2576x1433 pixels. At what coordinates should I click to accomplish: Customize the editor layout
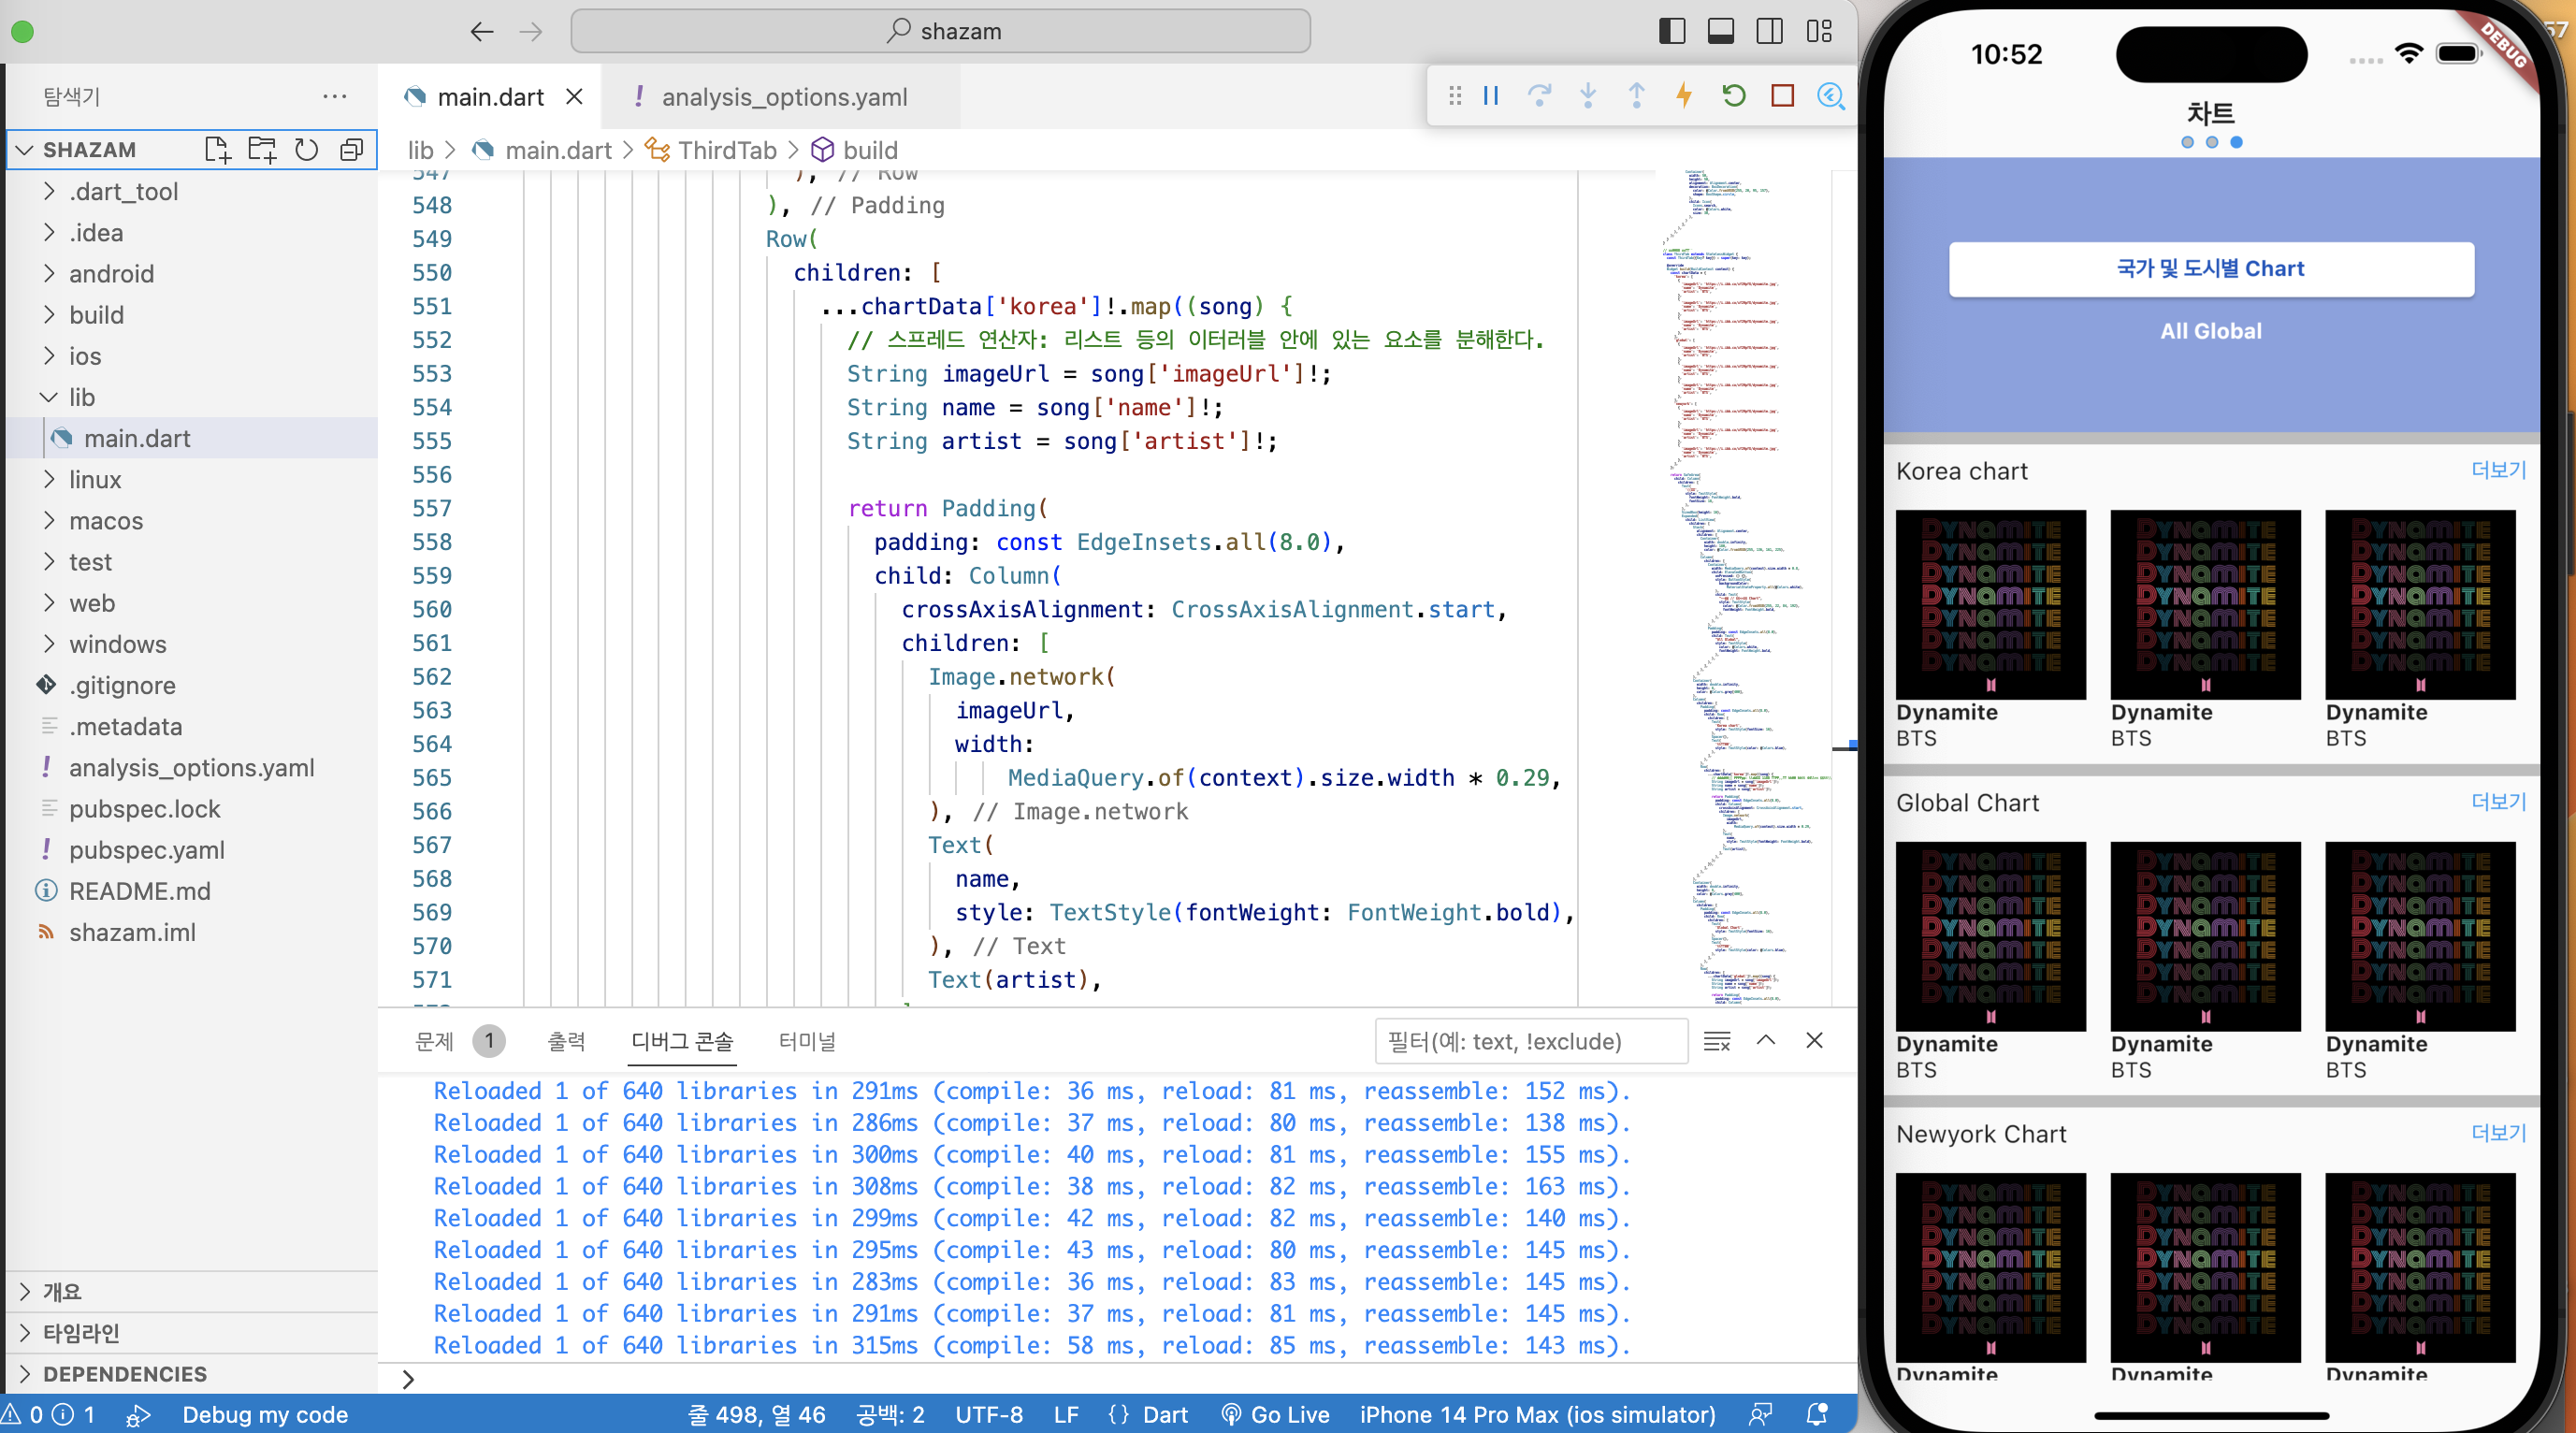1819,31
